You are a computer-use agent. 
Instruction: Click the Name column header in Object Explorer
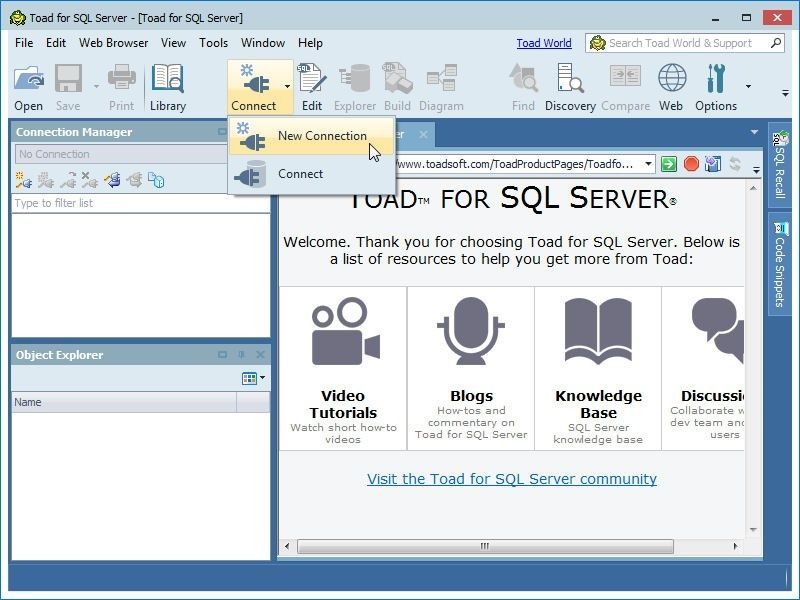tap(124, 402)
